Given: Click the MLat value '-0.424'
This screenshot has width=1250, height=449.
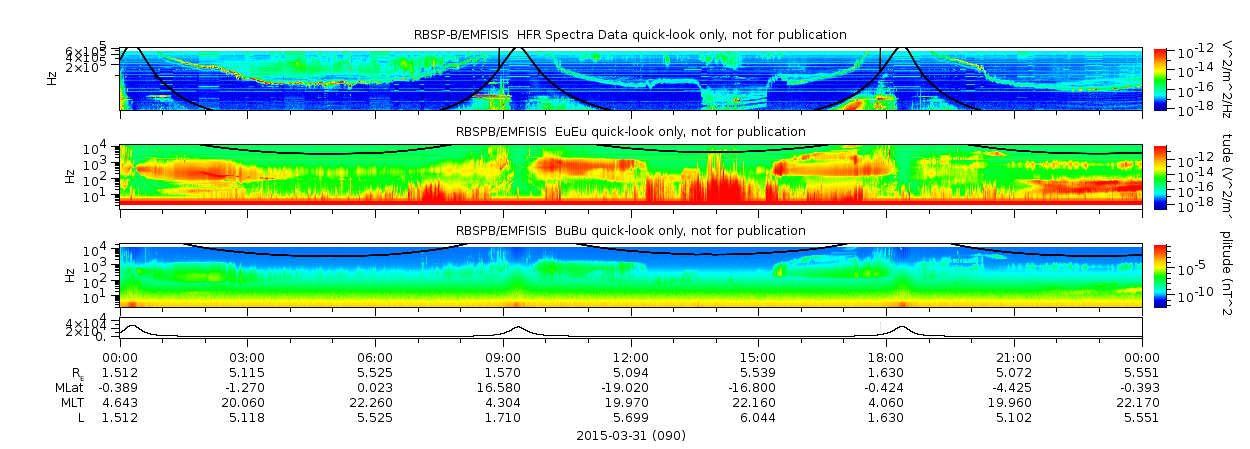Looking at the screenshot, I should [886, 388].
